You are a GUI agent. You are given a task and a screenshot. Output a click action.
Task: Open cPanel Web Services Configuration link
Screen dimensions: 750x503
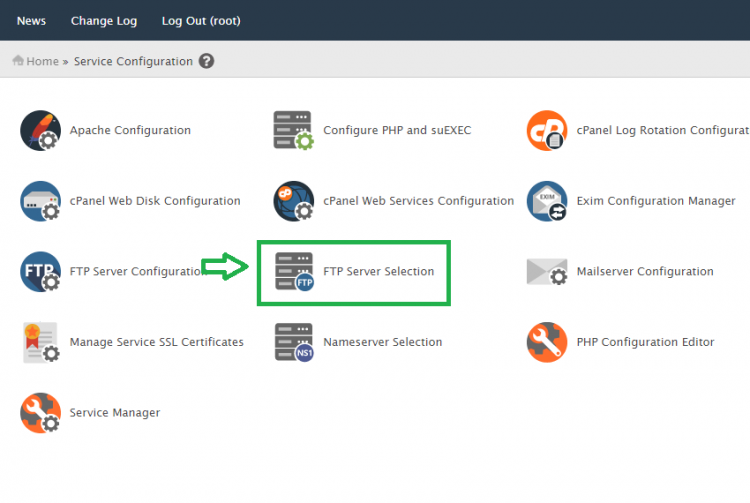(419, 201)
